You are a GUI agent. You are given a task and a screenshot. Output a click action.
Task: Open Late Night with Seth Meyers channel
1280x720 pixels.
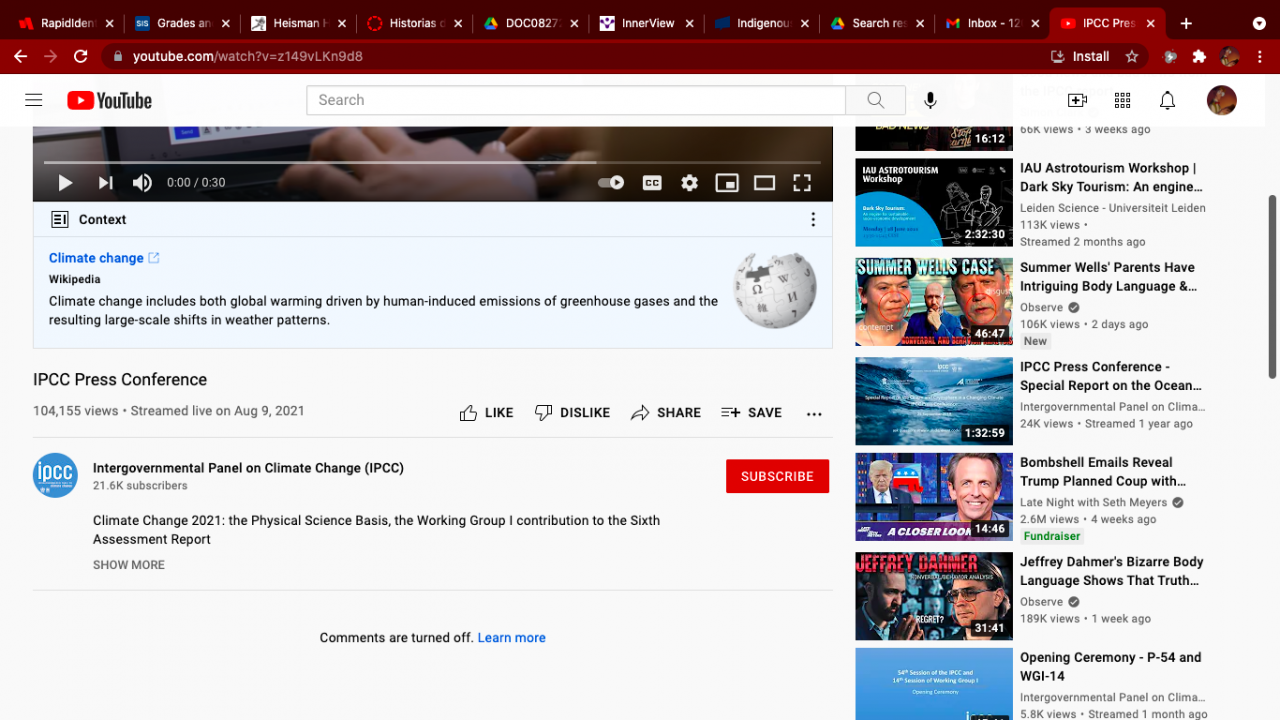[x=1093, y=502]
